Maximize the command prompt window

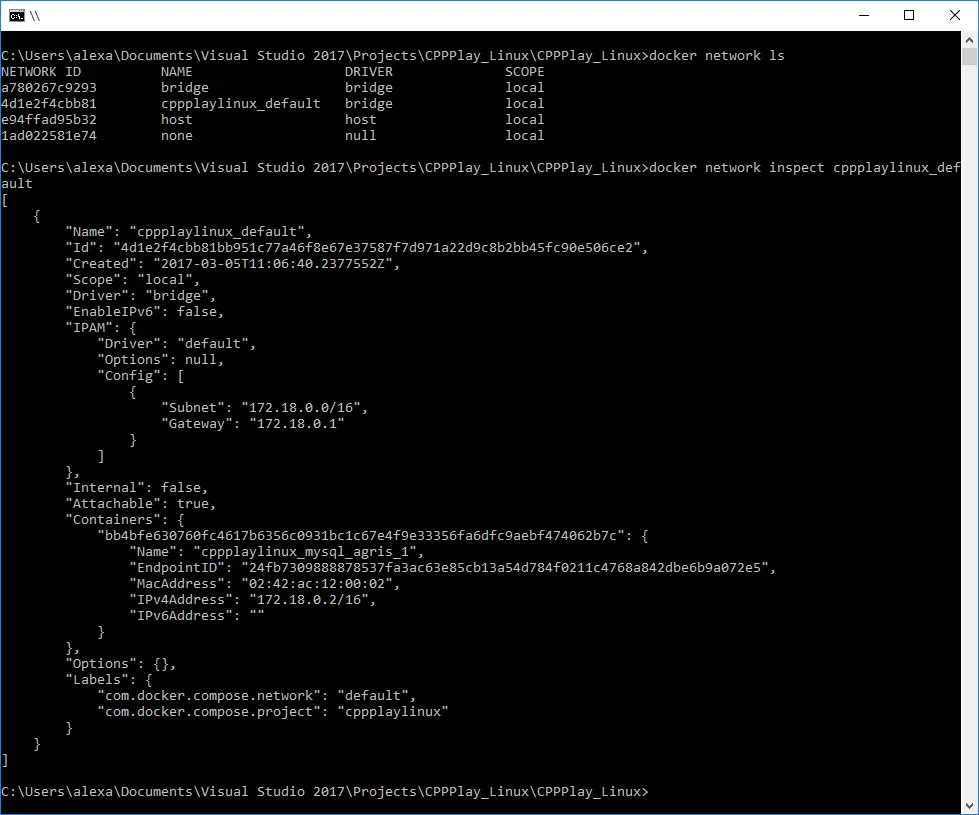909,16
